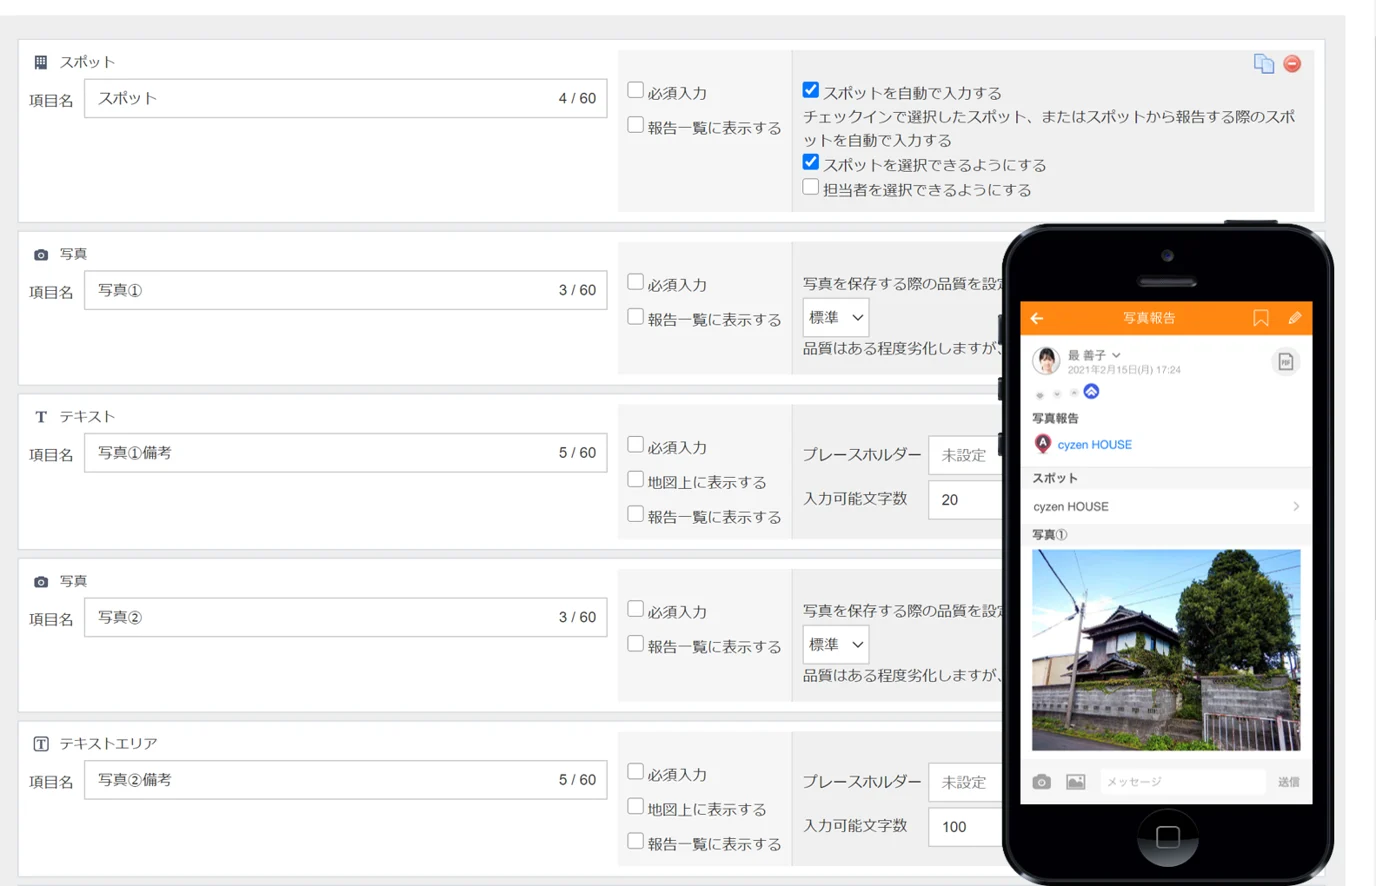This screenshot has width=1376, height=886.
Task: Tap the camera icon in phone message bar
Action: tap(1042, 782)
